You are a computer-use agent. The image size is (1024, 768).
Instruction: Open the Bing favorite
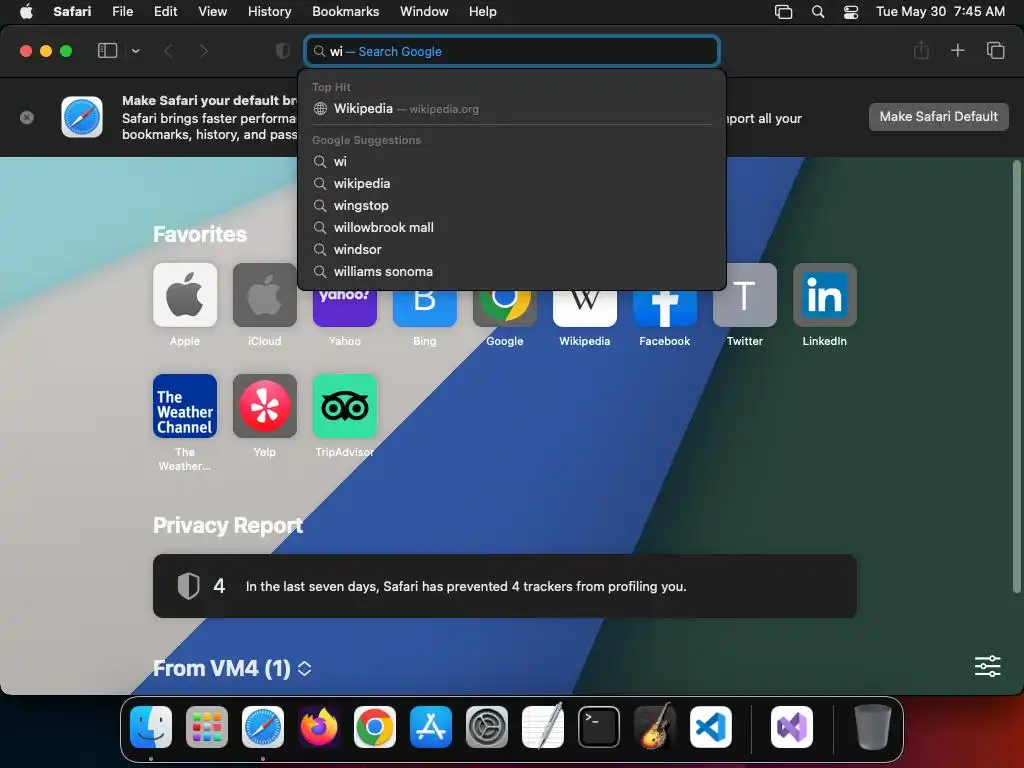pos(424,308)
